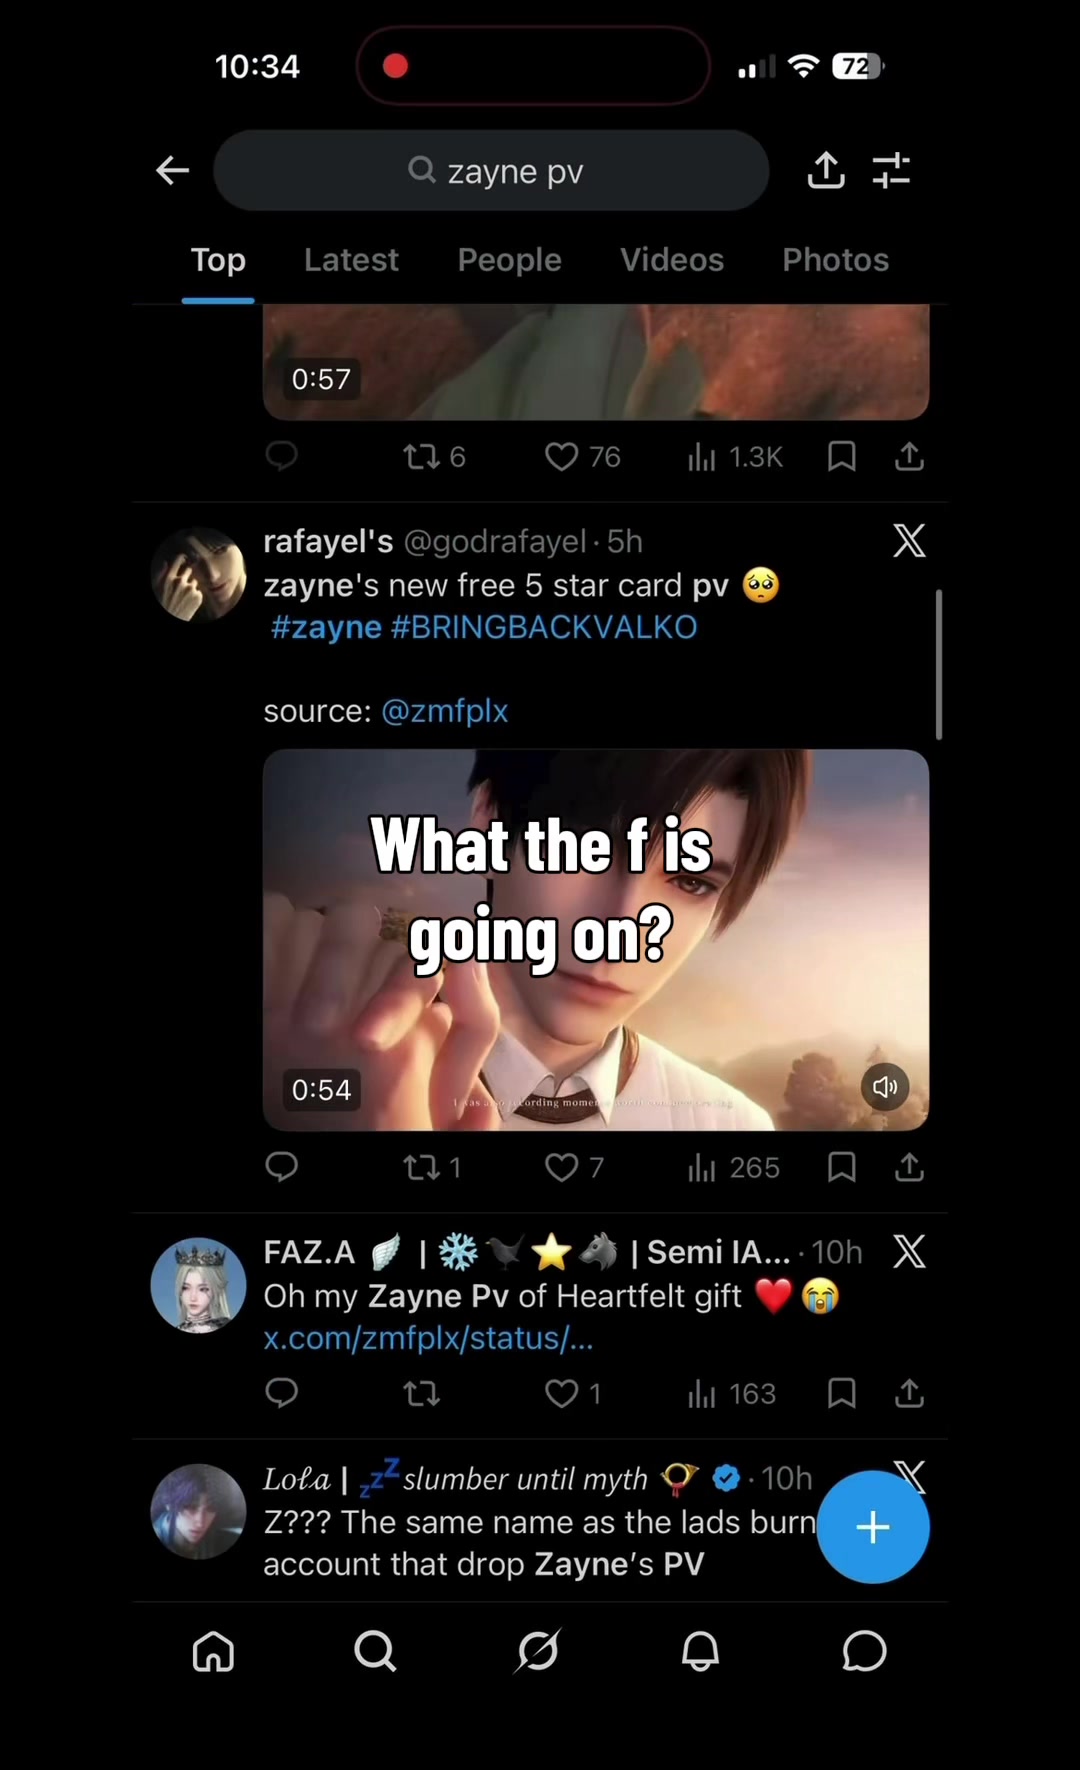Viewport: 1080px width, 1770px height.
Task: Open the Grok icon in bottom navigation
Action: (538, 1651)
